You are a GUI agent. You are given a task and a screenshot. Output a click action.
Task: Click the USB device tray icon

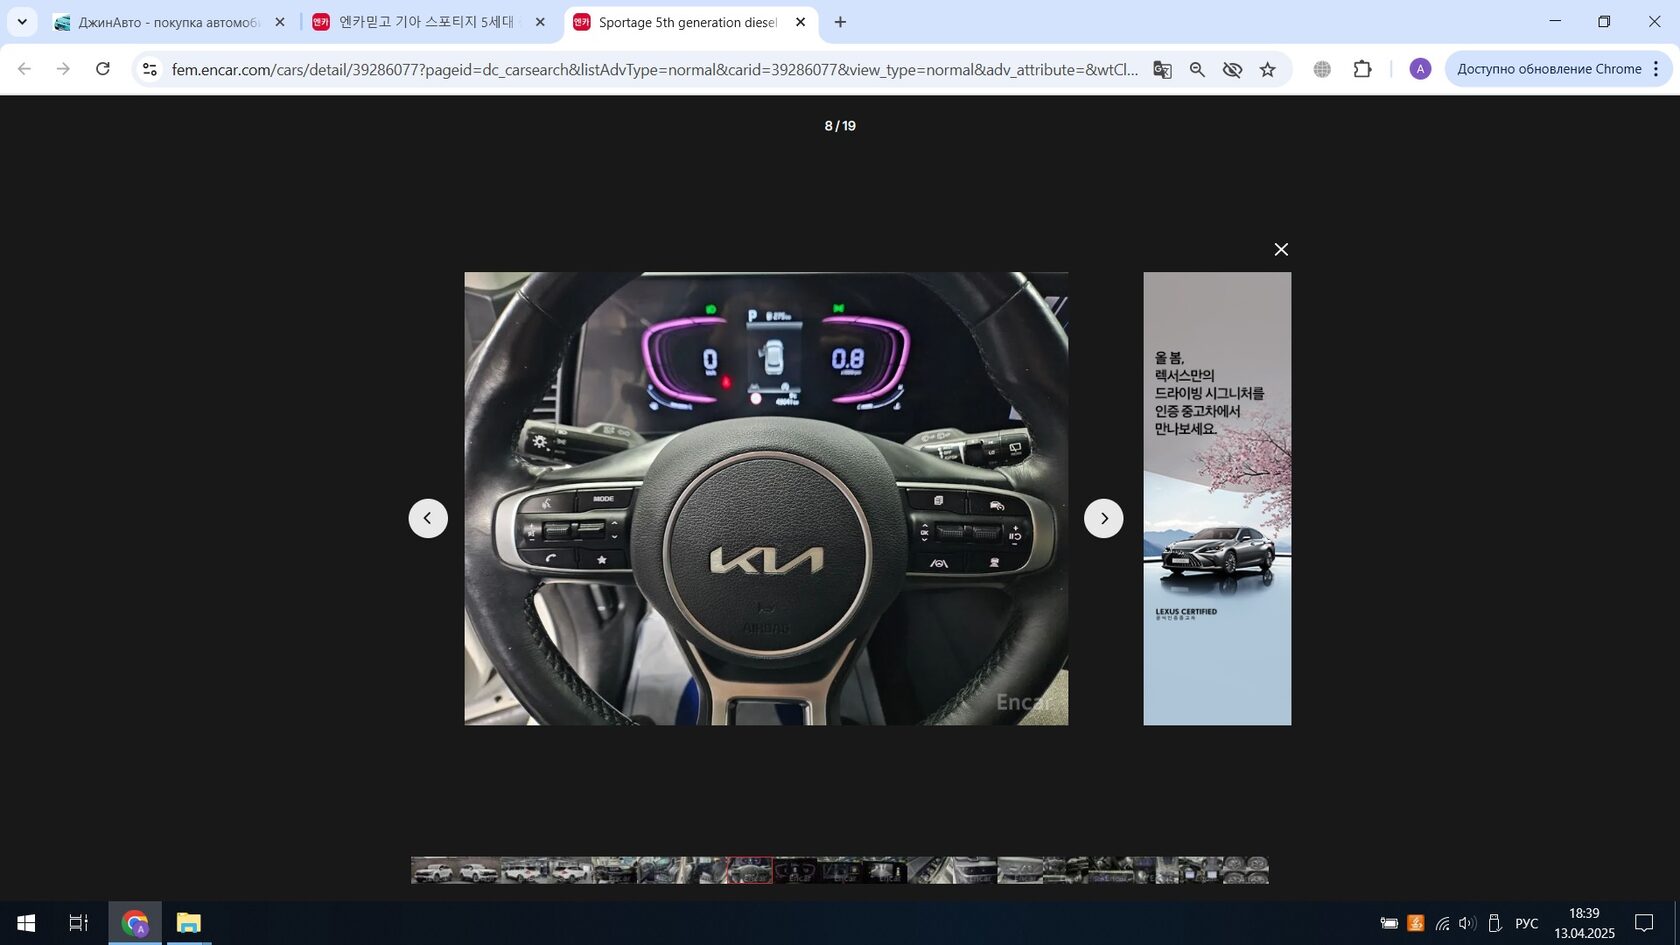[x=1495, y=923]
